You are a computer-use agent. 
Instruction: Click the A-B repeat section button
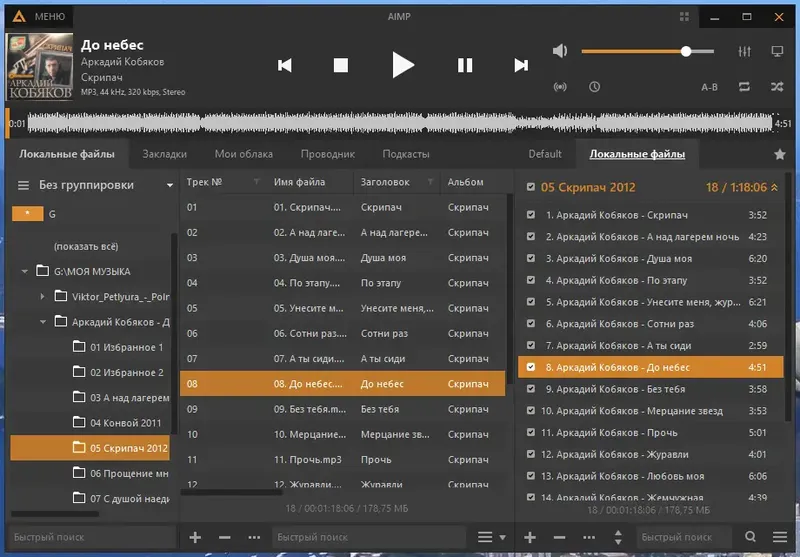709,87
